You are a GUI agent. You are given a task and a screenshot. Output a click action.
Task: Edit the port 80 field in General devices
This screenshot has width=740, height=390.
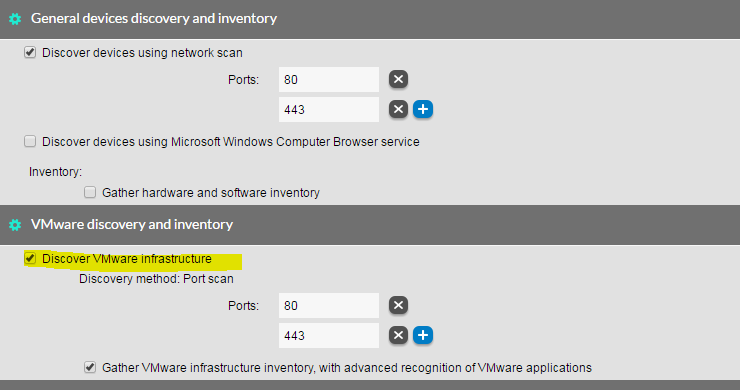329,79
